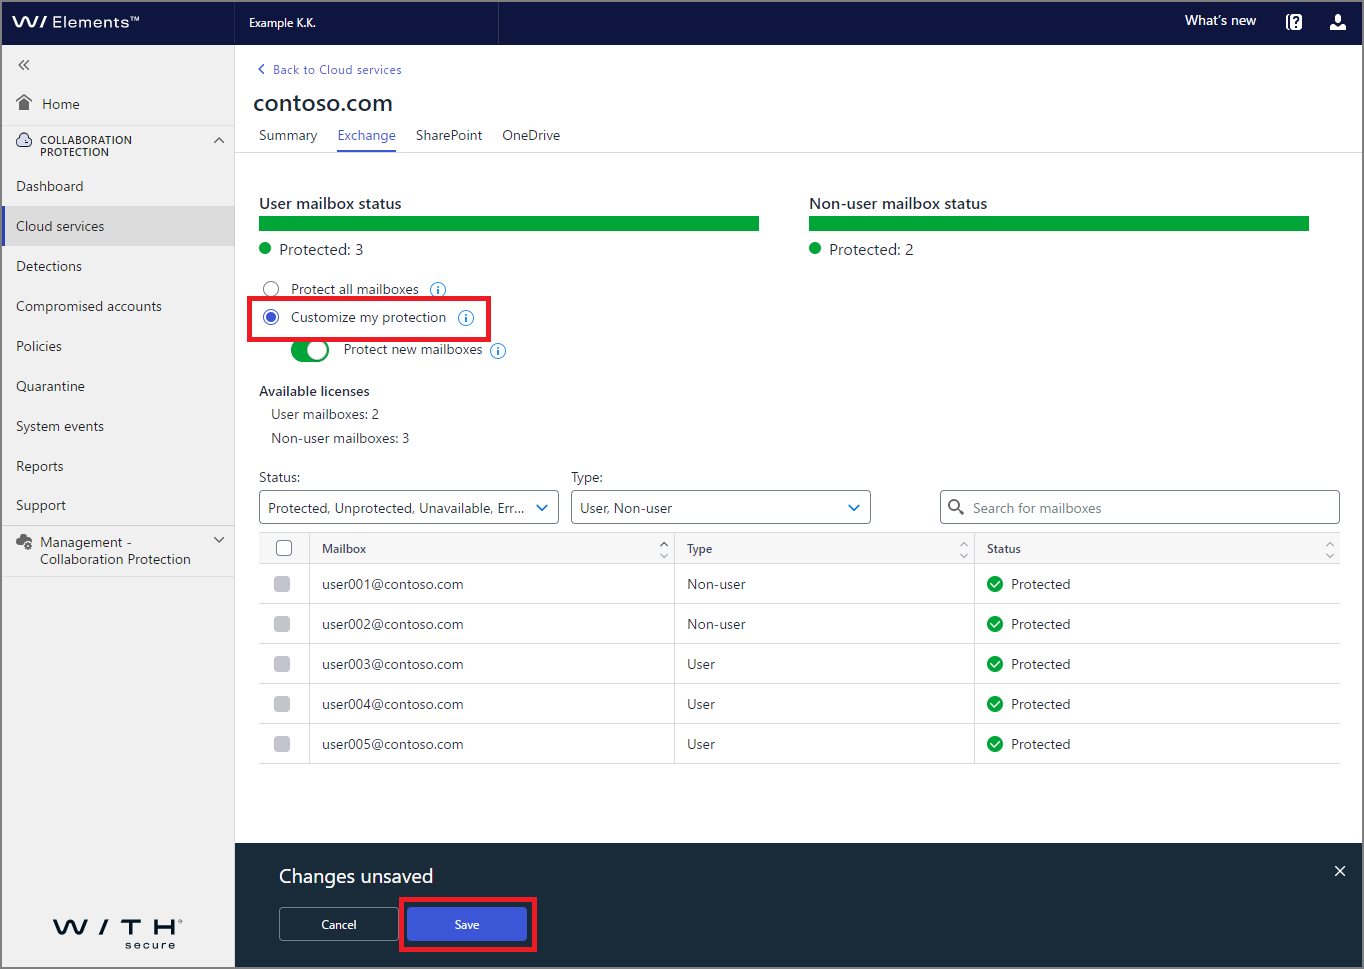Dismiss the Changes unsaved banner
Viewport: 1364px width, 969px height.
point(1340,871)
